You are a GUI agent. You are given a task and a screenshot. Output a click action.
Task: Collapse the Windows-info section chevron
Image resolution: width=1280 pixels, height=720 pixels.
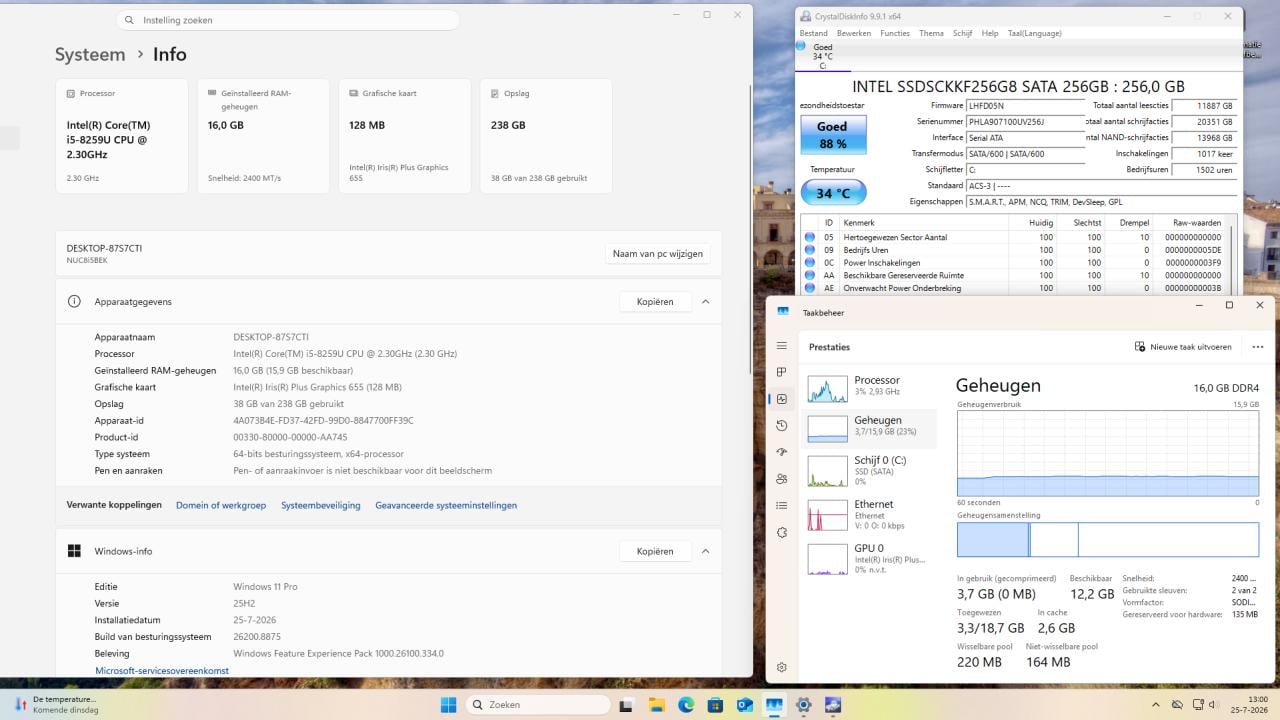pyautogui.click(x=706, y=551)
